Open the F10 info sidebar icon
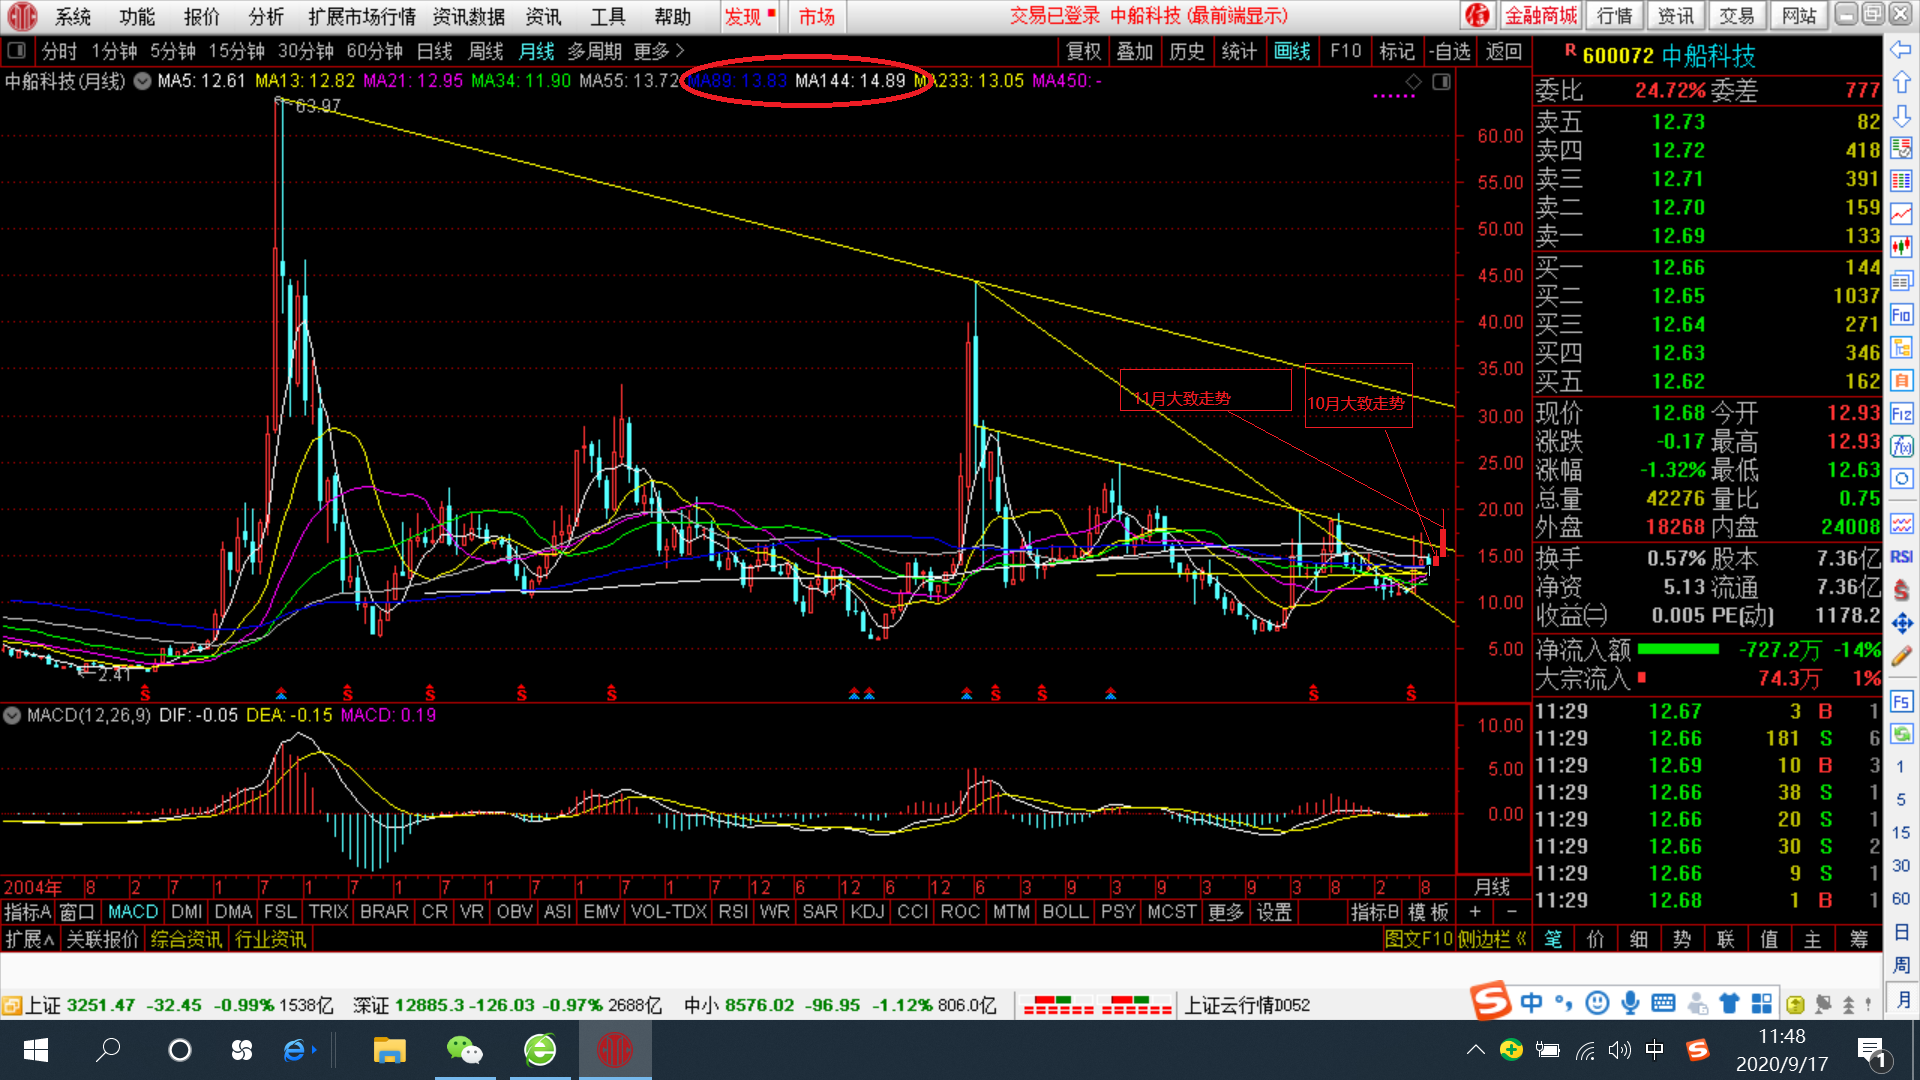This screenshot has height=1080, width=1920. [1901, 315]
